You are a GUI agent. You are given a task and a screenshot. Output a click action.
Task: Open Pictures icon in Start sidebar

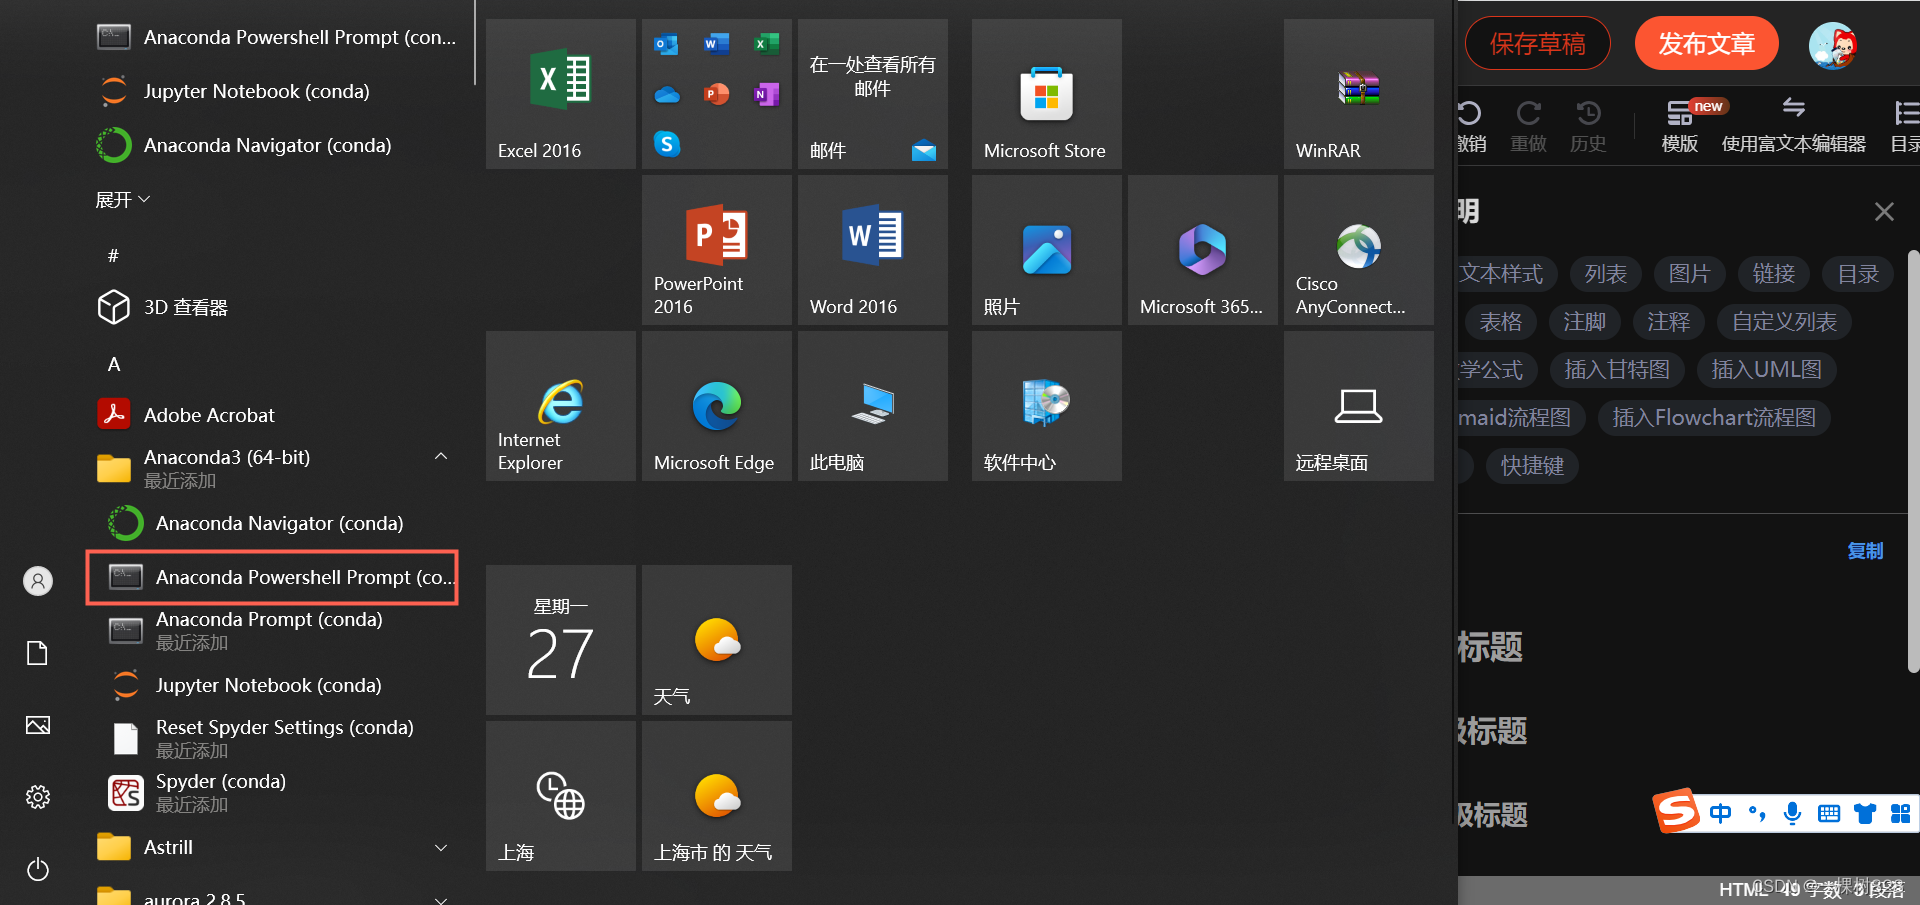38,725
